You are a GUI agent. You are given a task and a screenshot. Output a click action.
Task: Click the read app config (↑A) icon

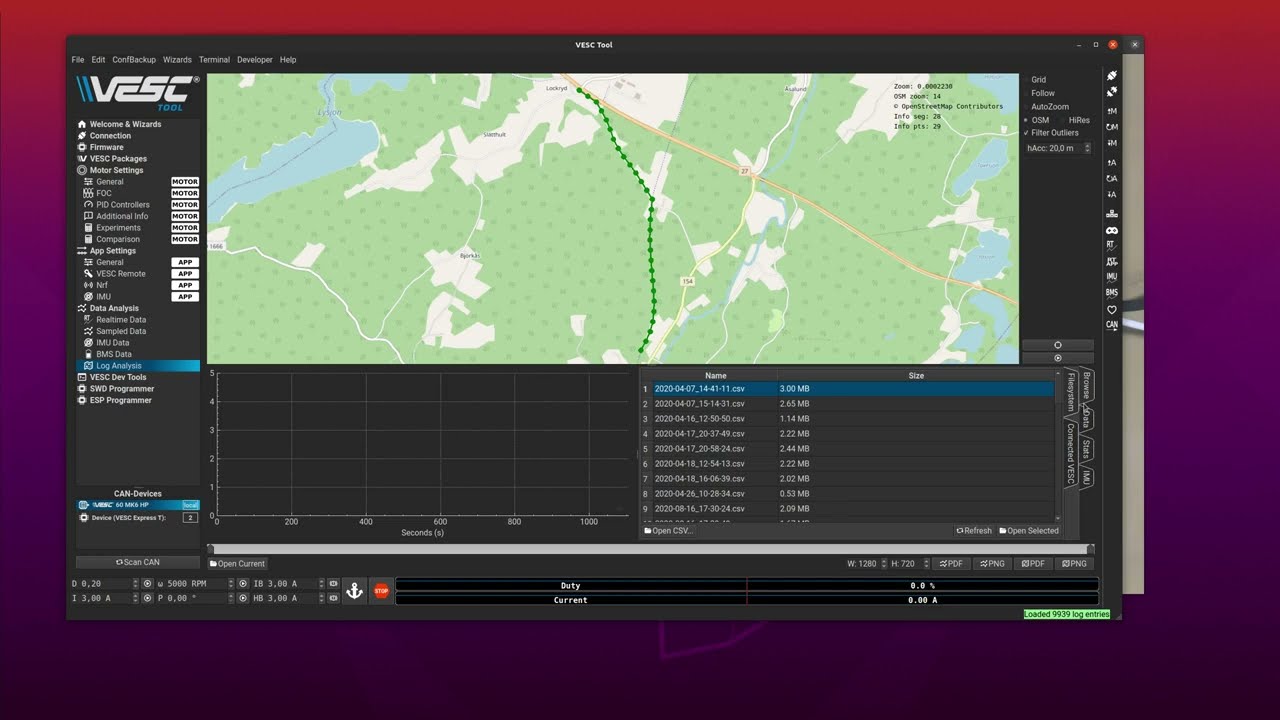pos(1111,162)
